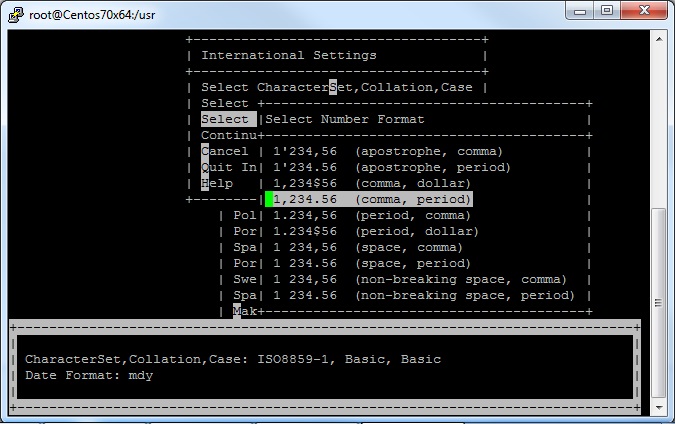Click the scrollbar up arrow
Viewport: 675px width, 424px height.
tap(658, 38)
